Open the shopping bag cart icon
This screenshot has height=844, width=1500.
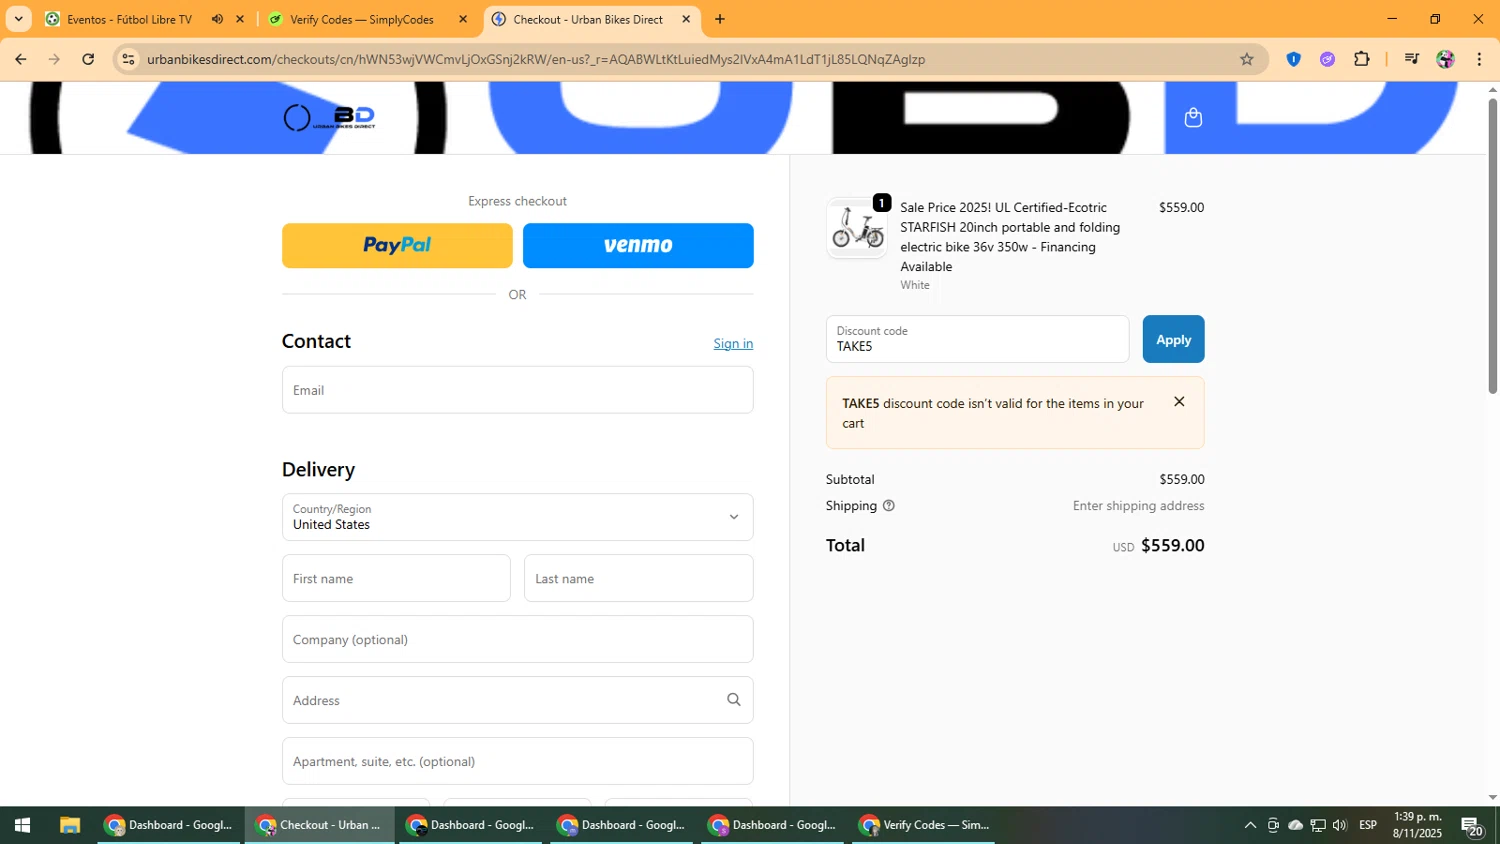1192,118
